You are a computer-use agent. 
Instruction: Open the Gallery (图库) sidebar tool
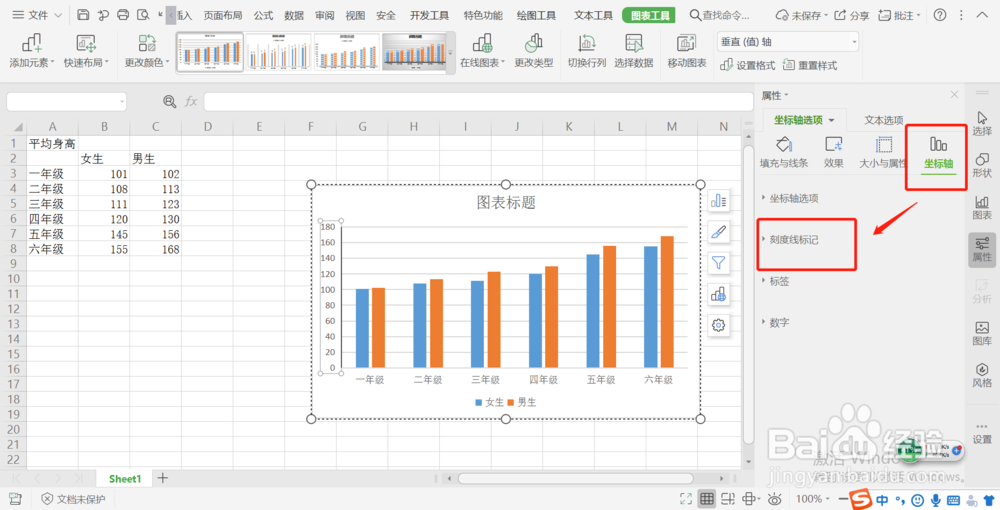tap(982, 333)
